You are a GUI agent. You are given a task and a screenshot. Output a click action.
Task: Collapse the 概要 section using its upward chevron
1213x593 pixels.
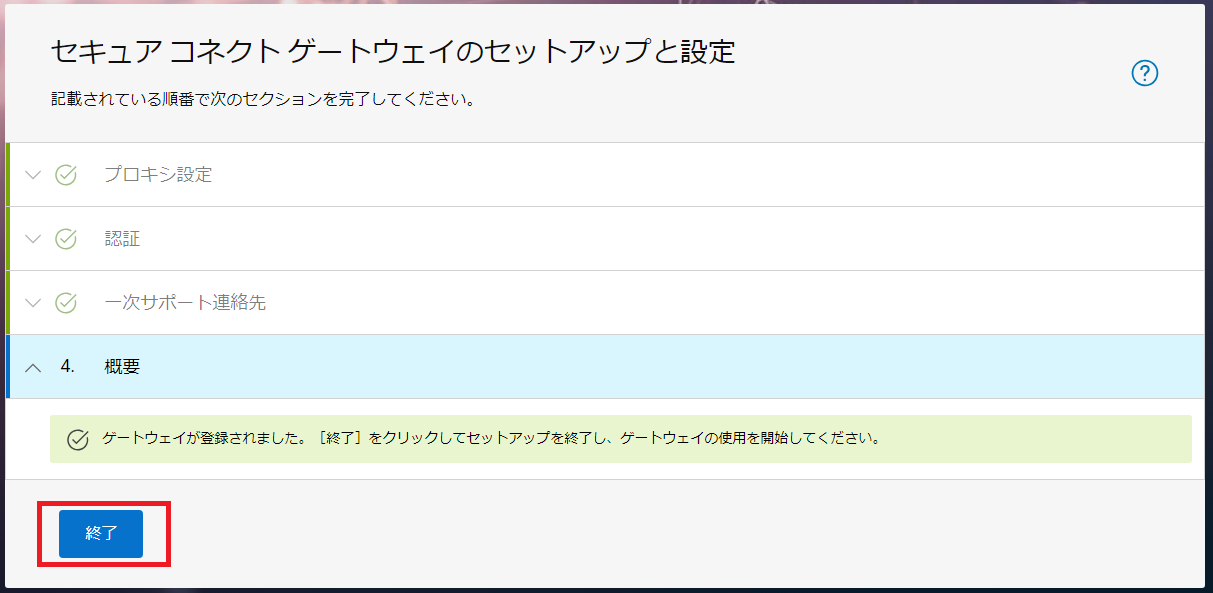(31, 367)
